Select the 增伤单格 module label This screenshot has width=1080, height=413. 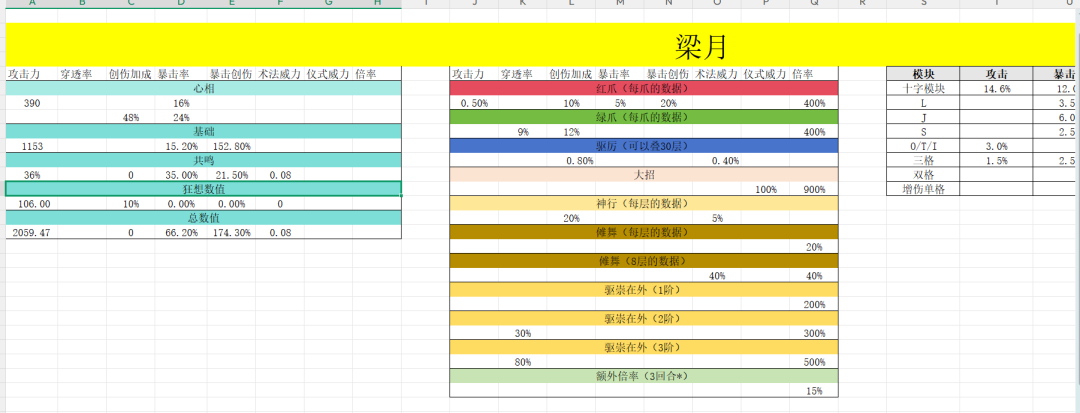tap(923, 189)
